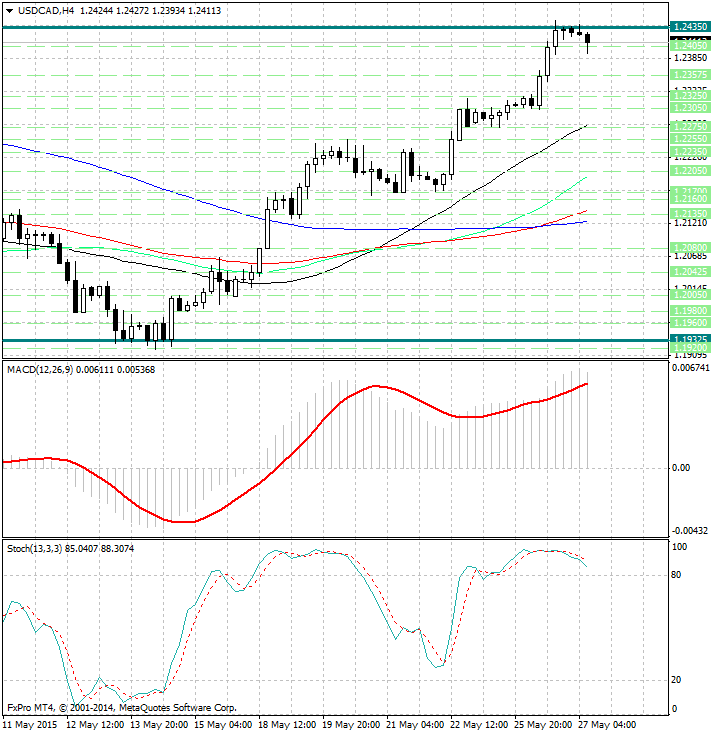Image resolution: width=711 pixels, height=733 pixels.
Task: Select the 18 May 12:00 time marker
Action: (287, 722)
